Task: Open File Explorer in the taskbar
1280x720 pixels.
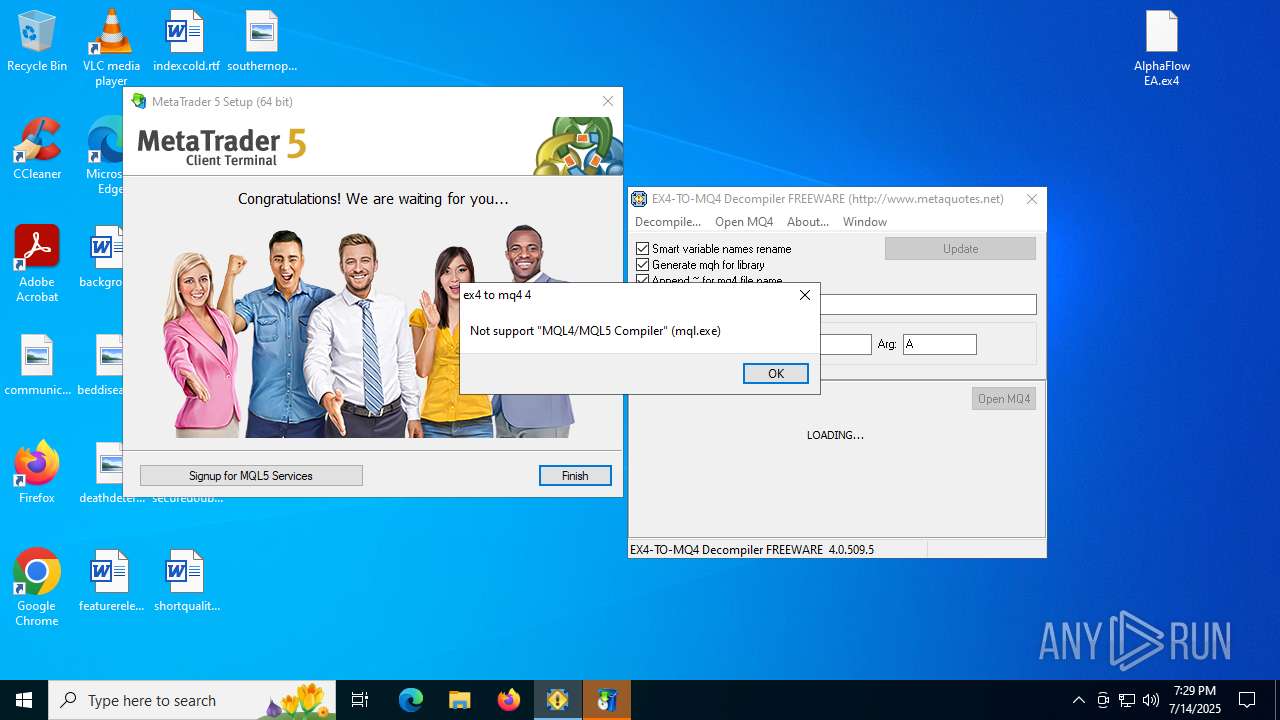Action: [x=460, y=700]
